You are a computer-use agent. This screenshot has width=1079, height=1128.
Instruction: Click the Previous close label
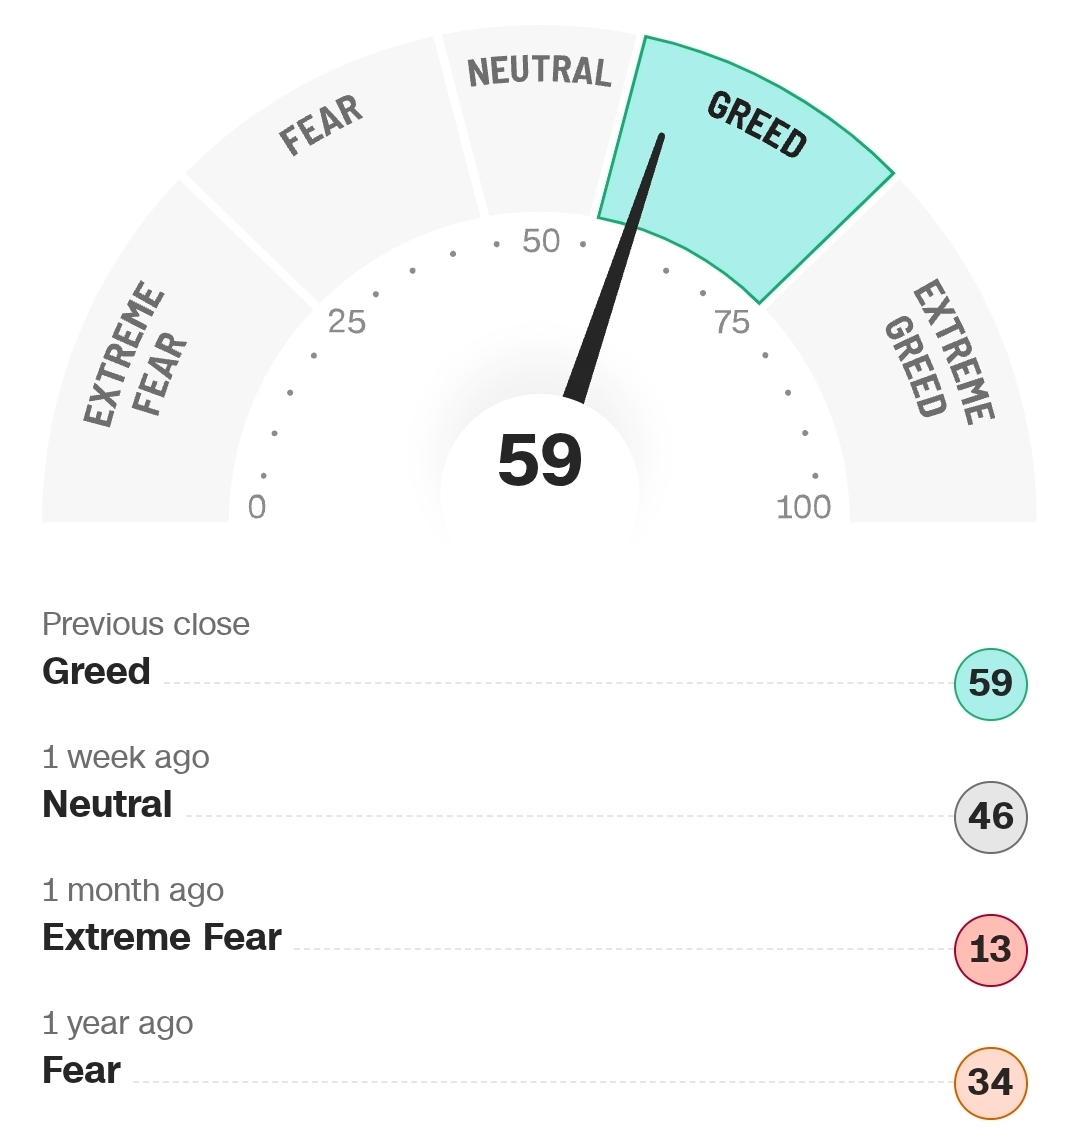click(146, 624)
